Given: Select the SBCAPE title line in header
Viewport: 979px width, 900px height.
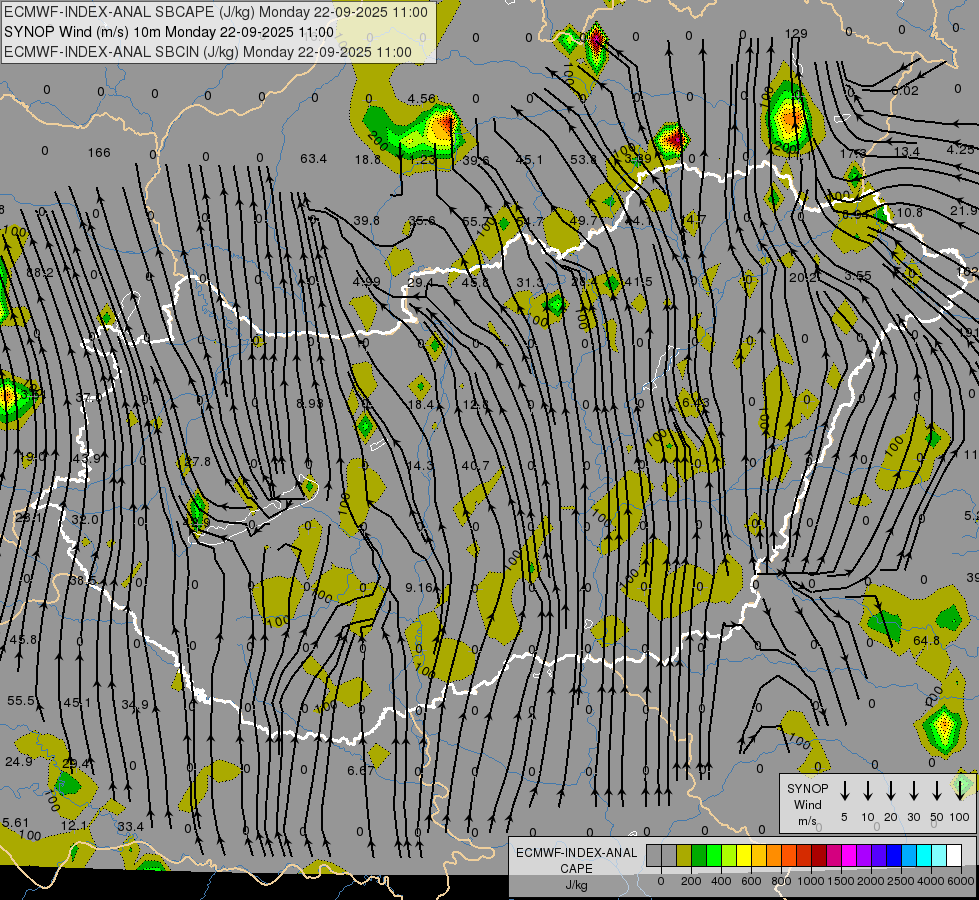Looking at the screenshot, I should (216, 12).
